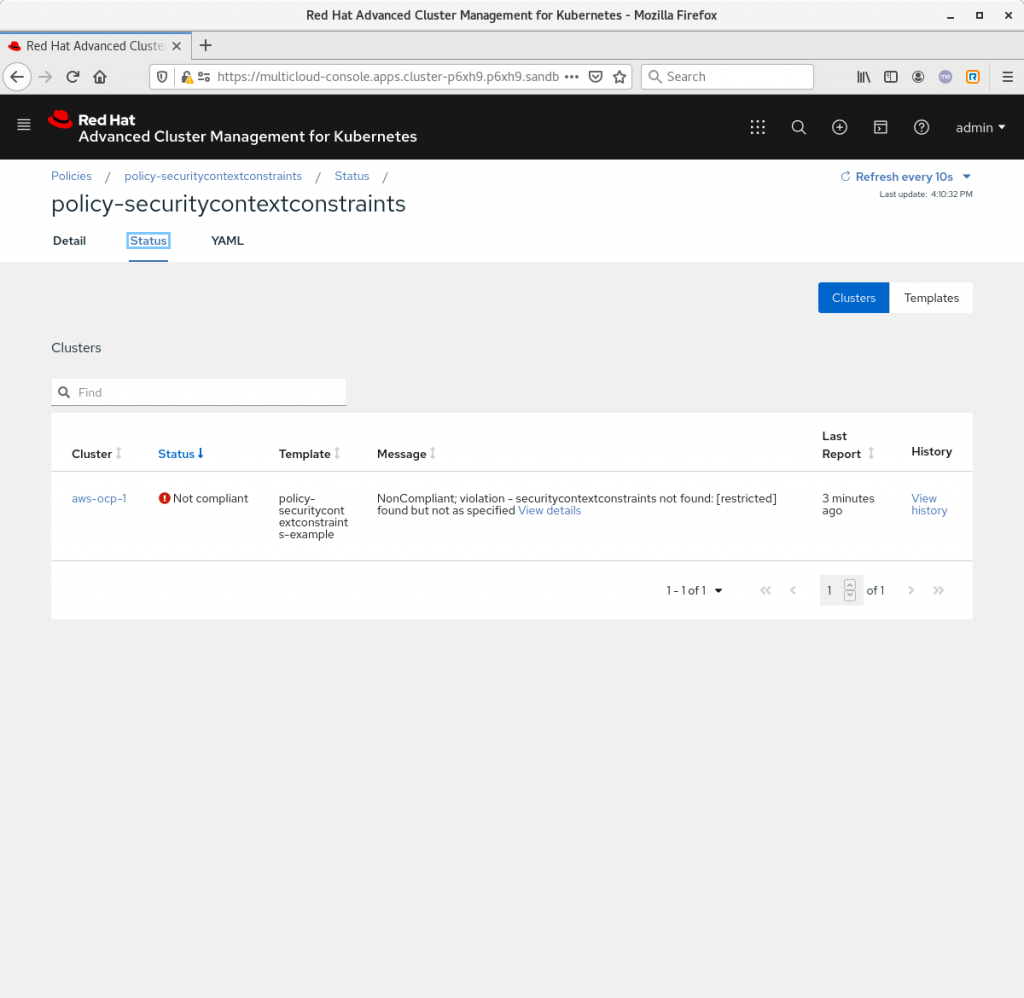Click browser forward arrow

point(45,77)
